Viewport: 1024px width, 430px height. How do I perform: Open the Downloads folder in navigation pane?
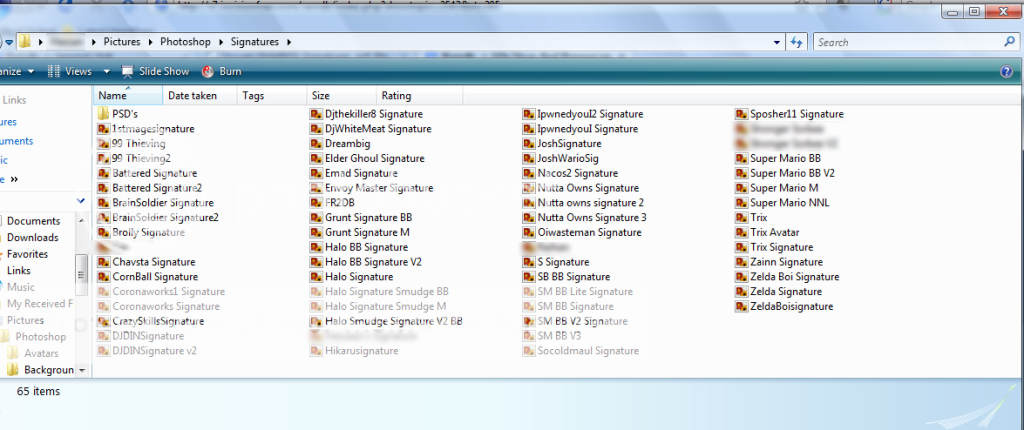tap(33, 238)
